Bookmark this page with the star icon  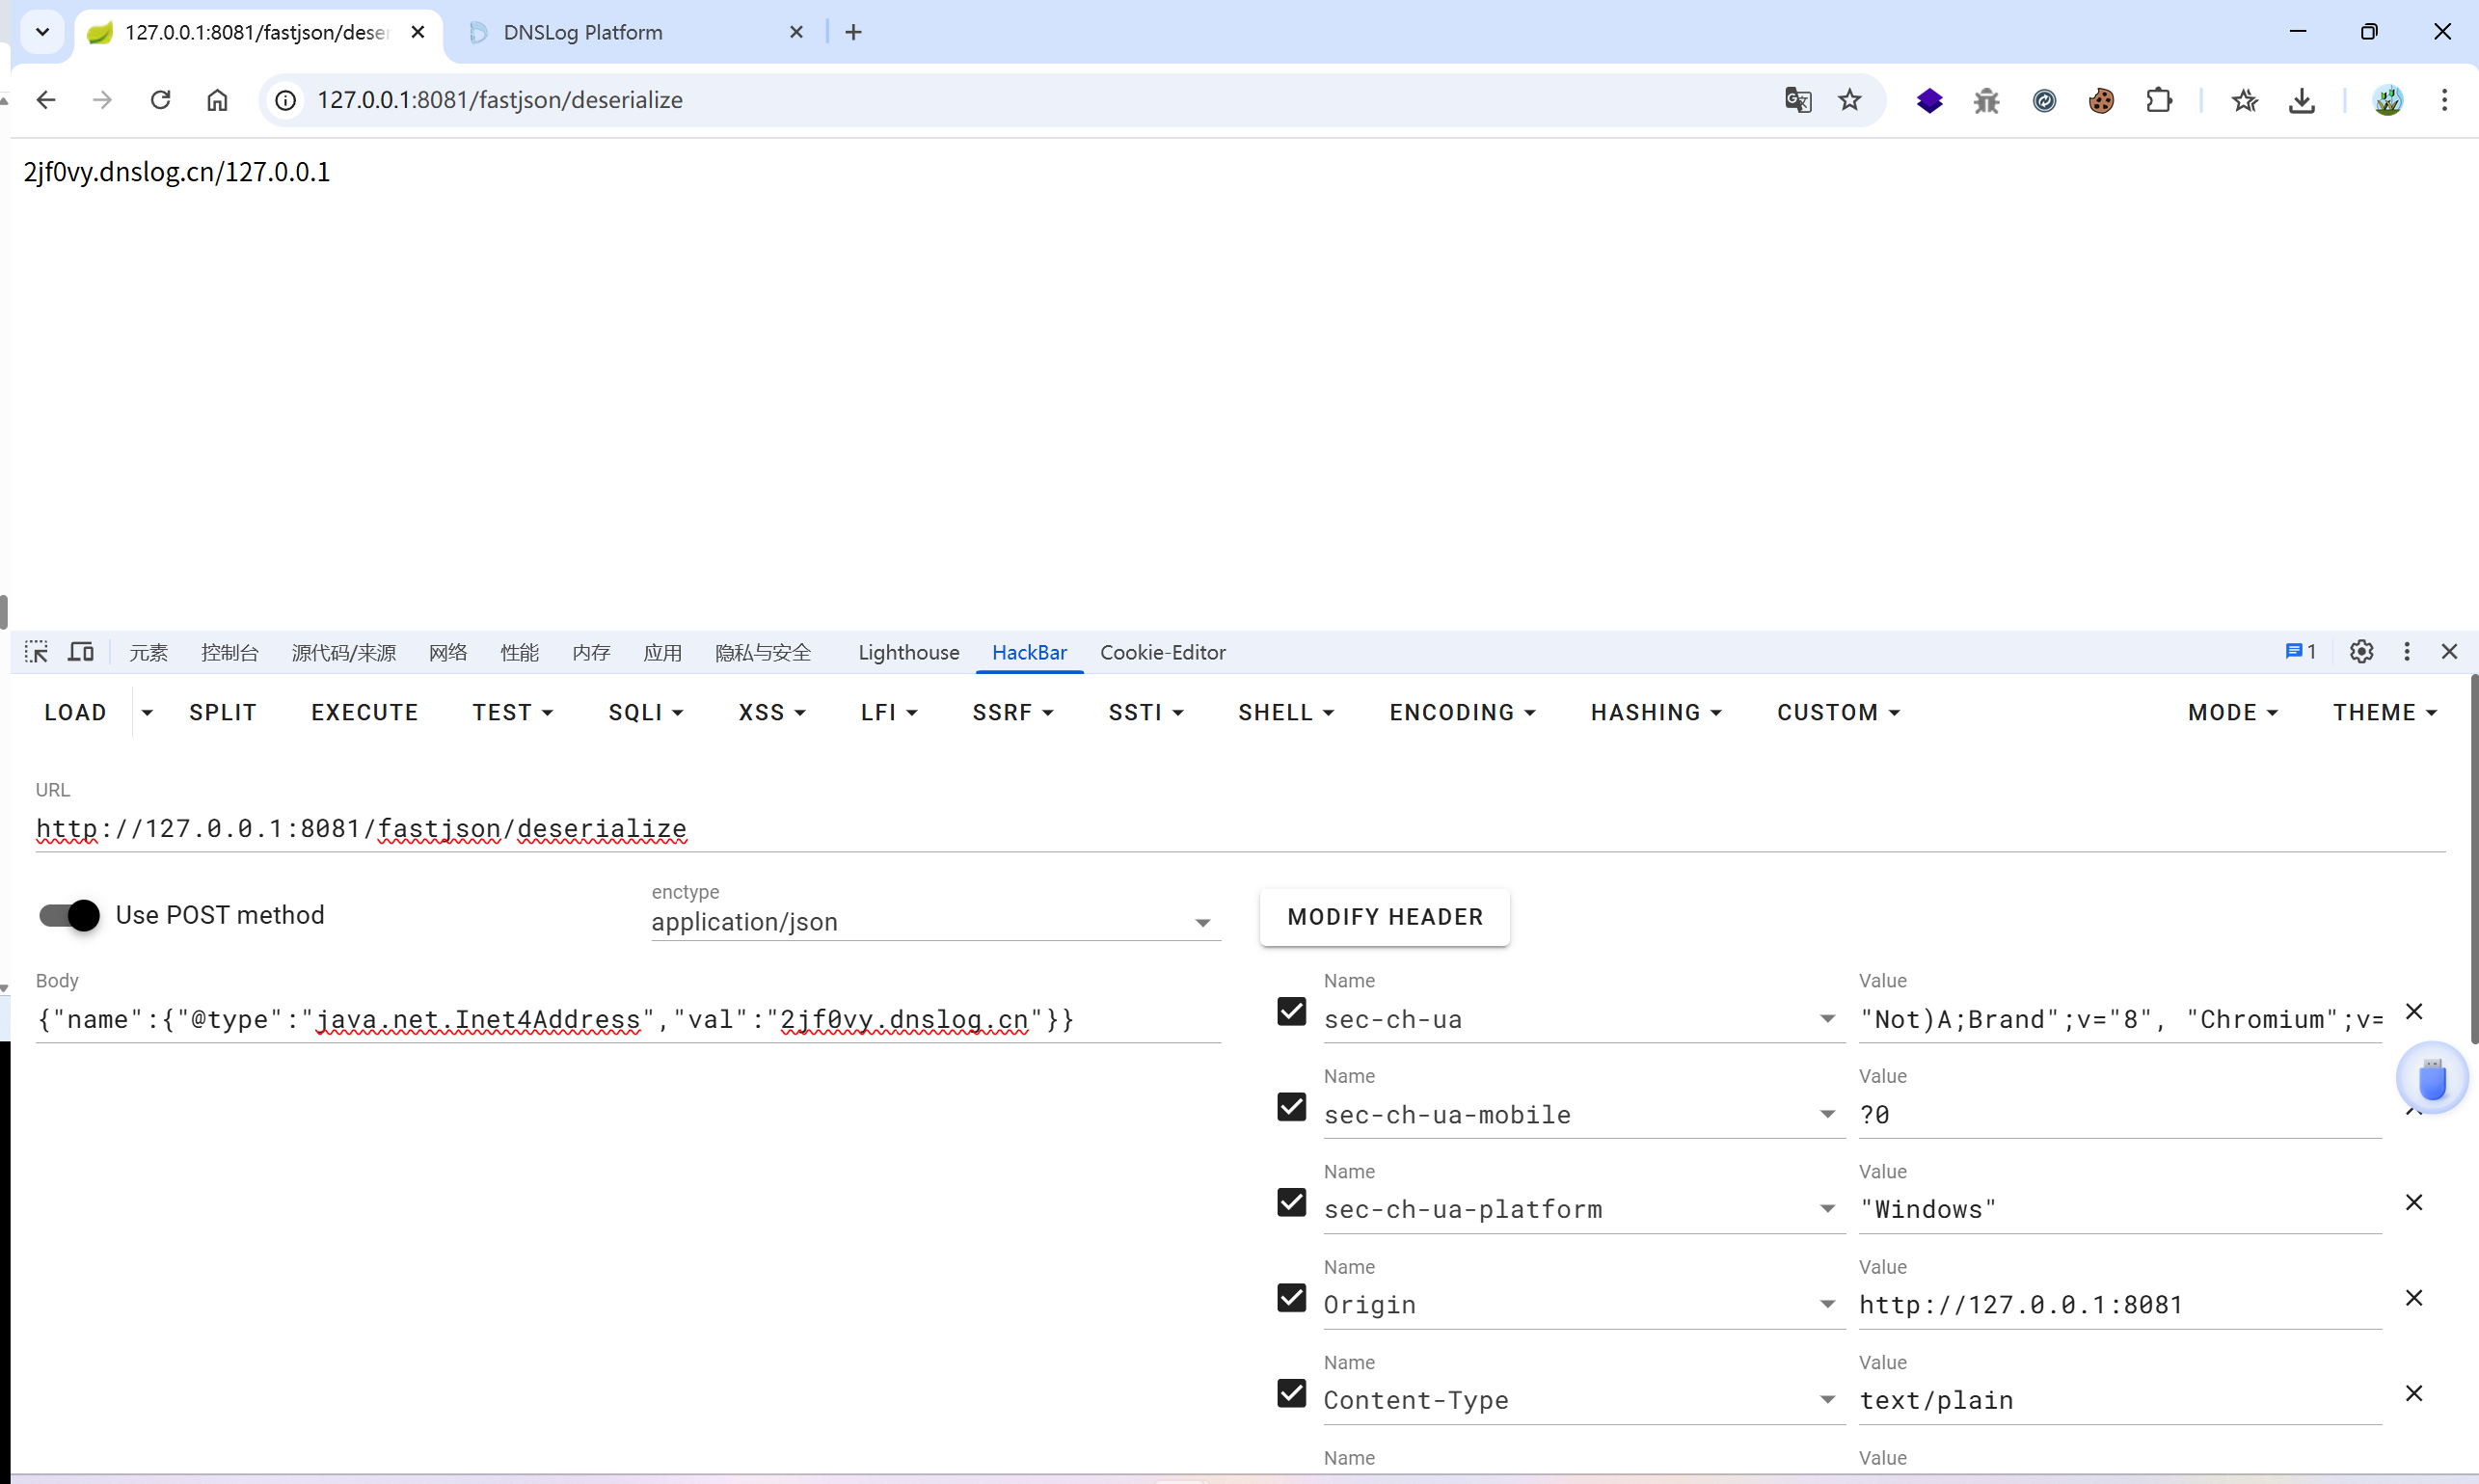coord(1849,100)
